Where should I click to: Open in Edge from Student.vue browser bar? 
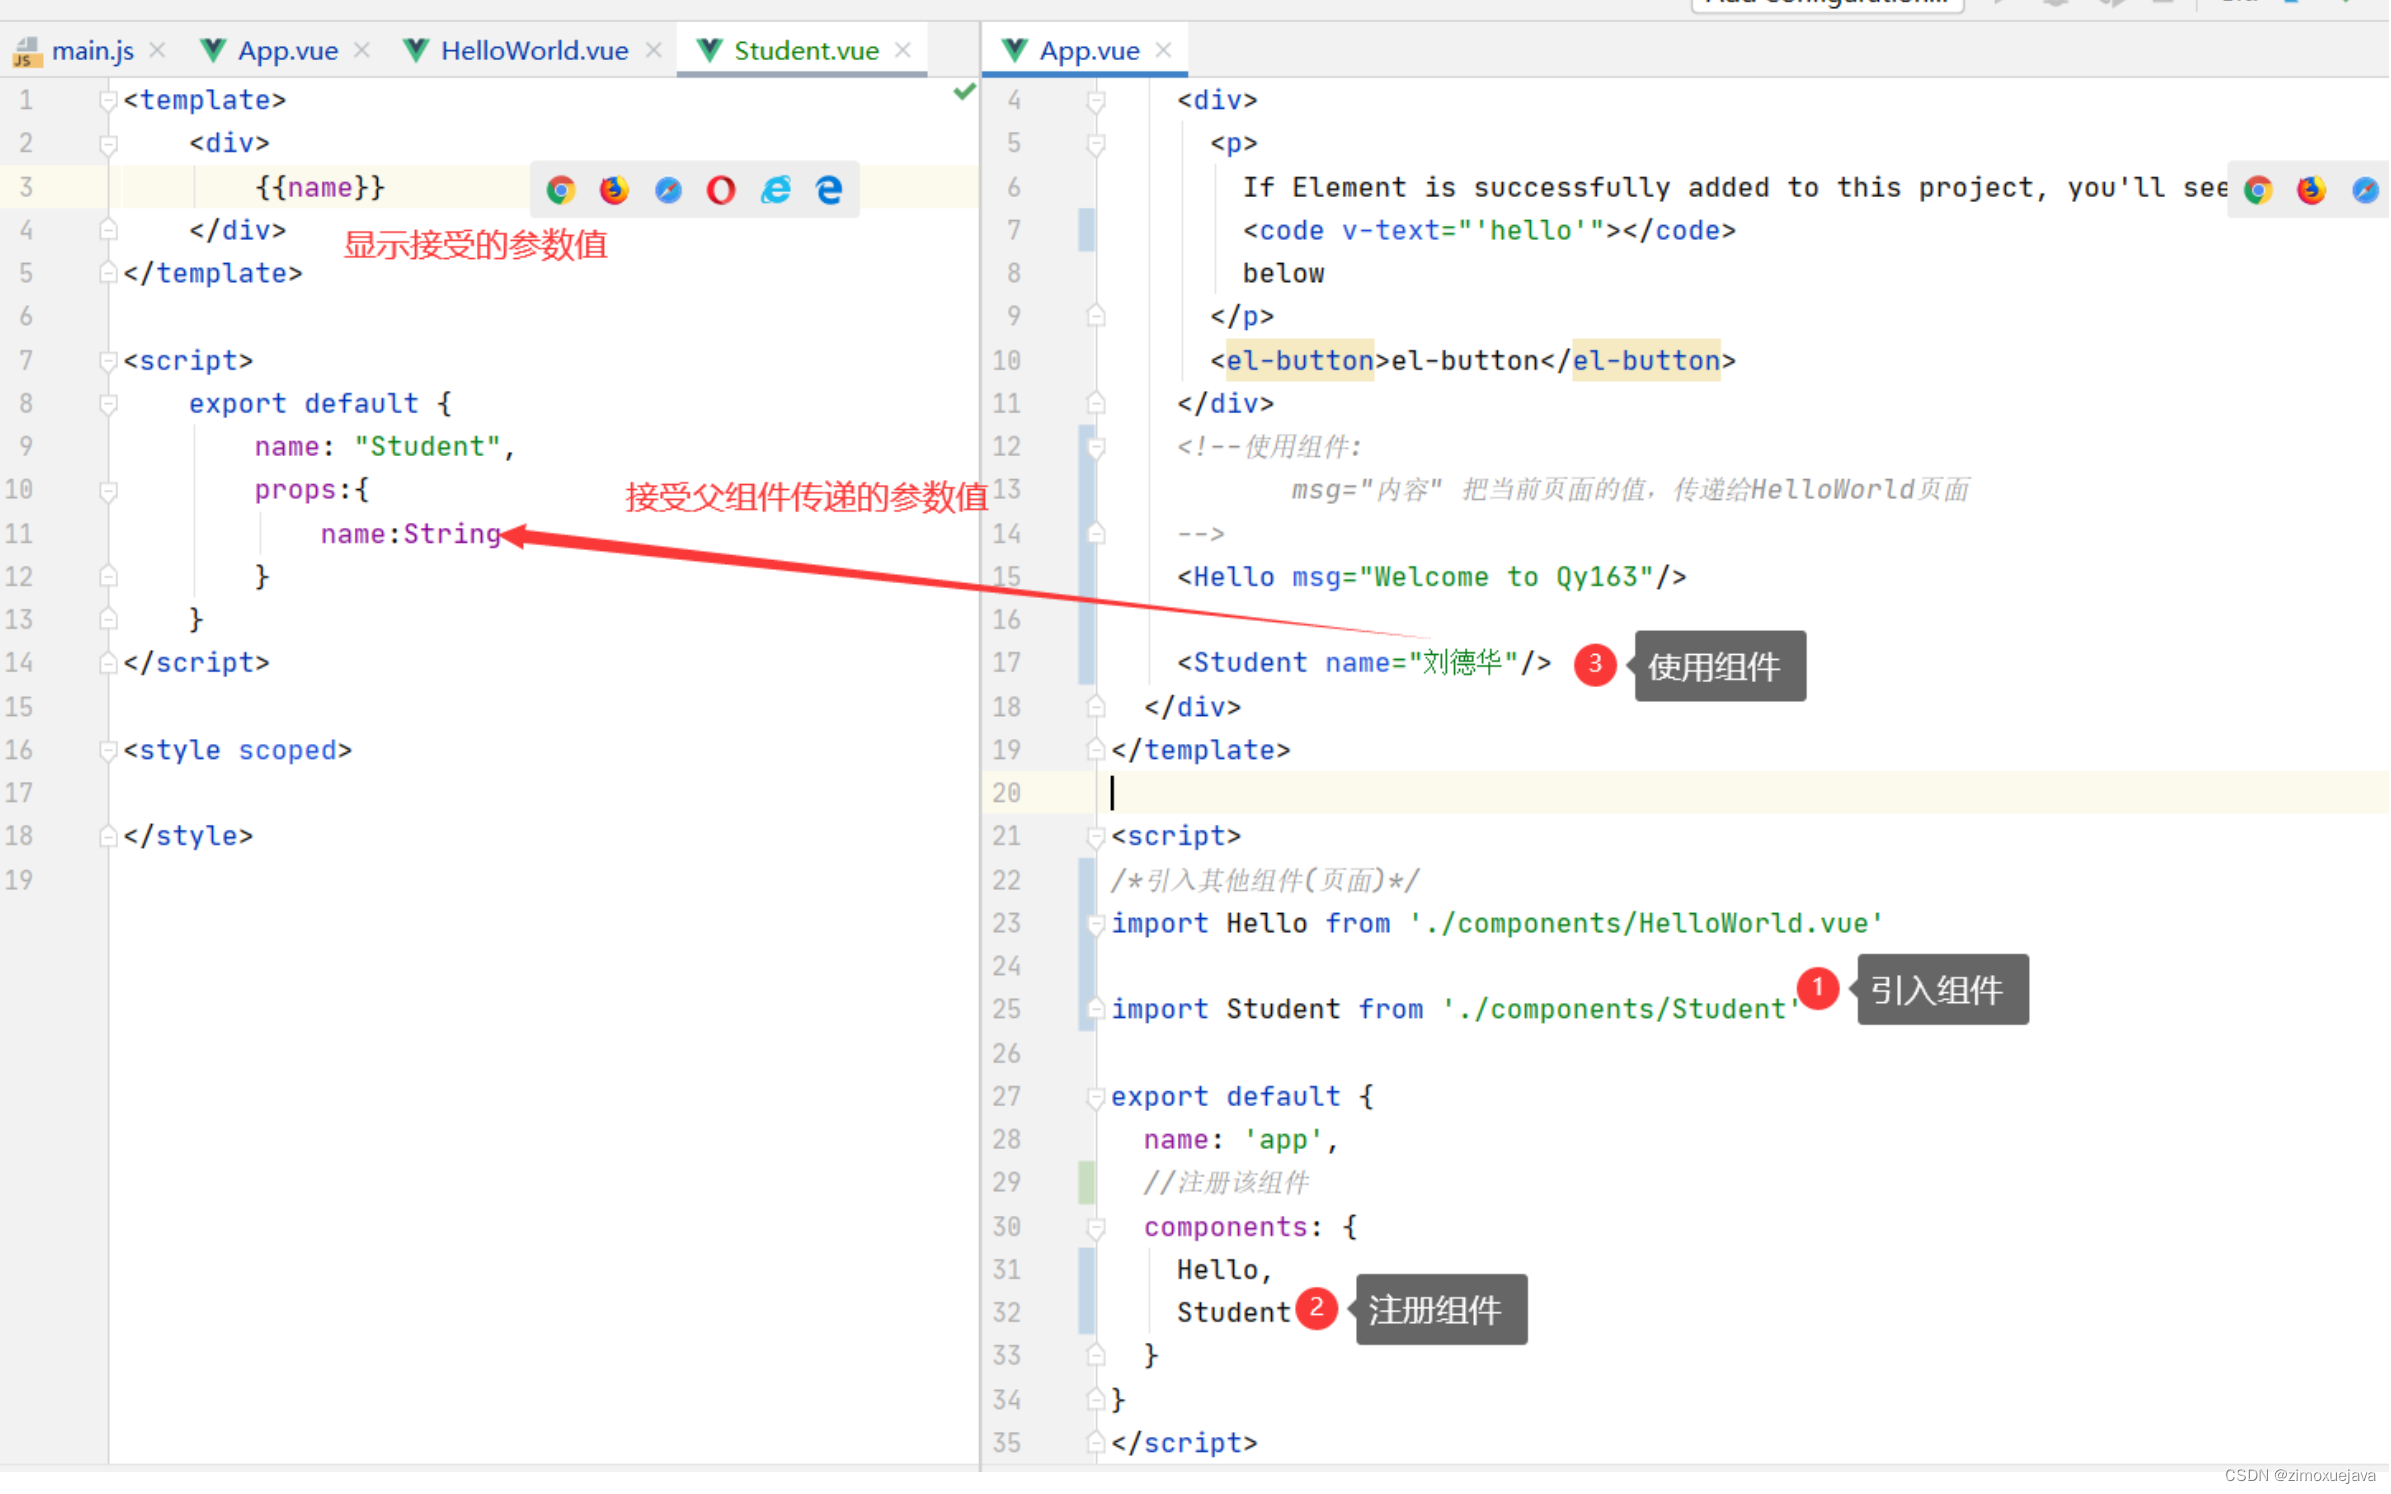pyautogui.click(x=829, y=190)
